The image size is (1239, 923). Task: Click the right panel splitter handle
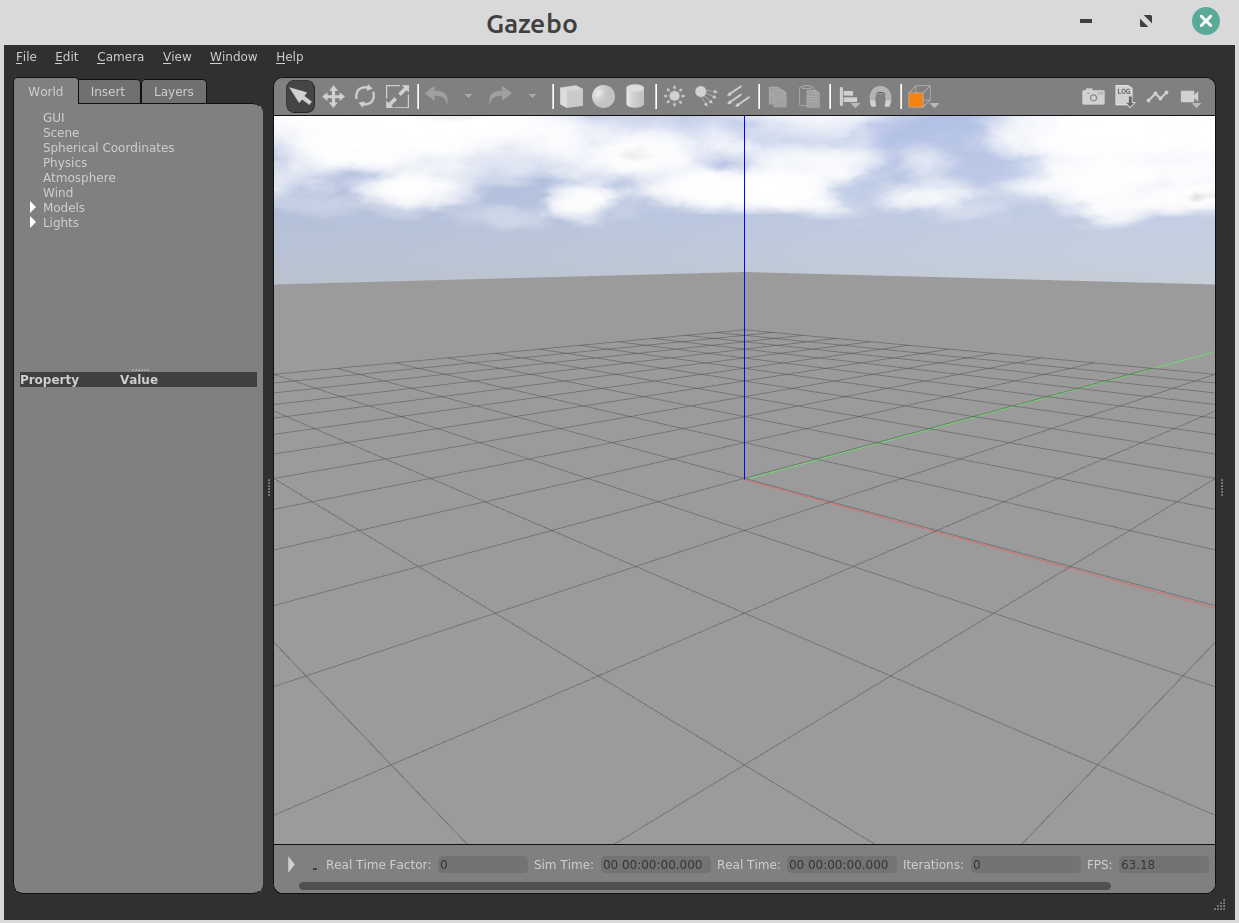1222,487
